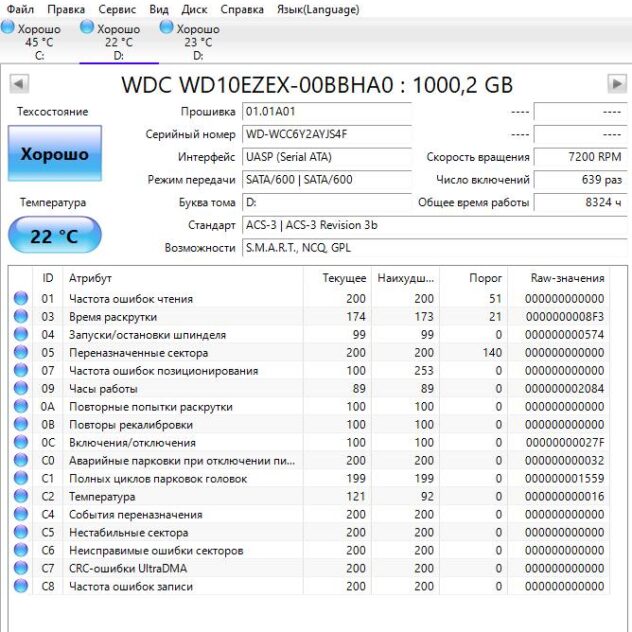Click status icon of Часы работы row
The height and width of the screenshot is (632, 632).
point(21,388)
